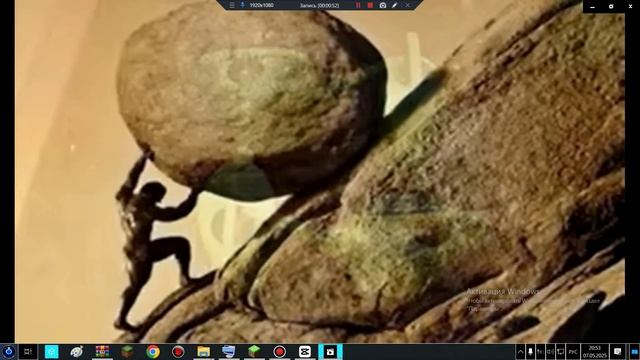This screenshot has height=360, width=640.
Task: Open Task View on the taskbar
Action: tap(28, 351)
